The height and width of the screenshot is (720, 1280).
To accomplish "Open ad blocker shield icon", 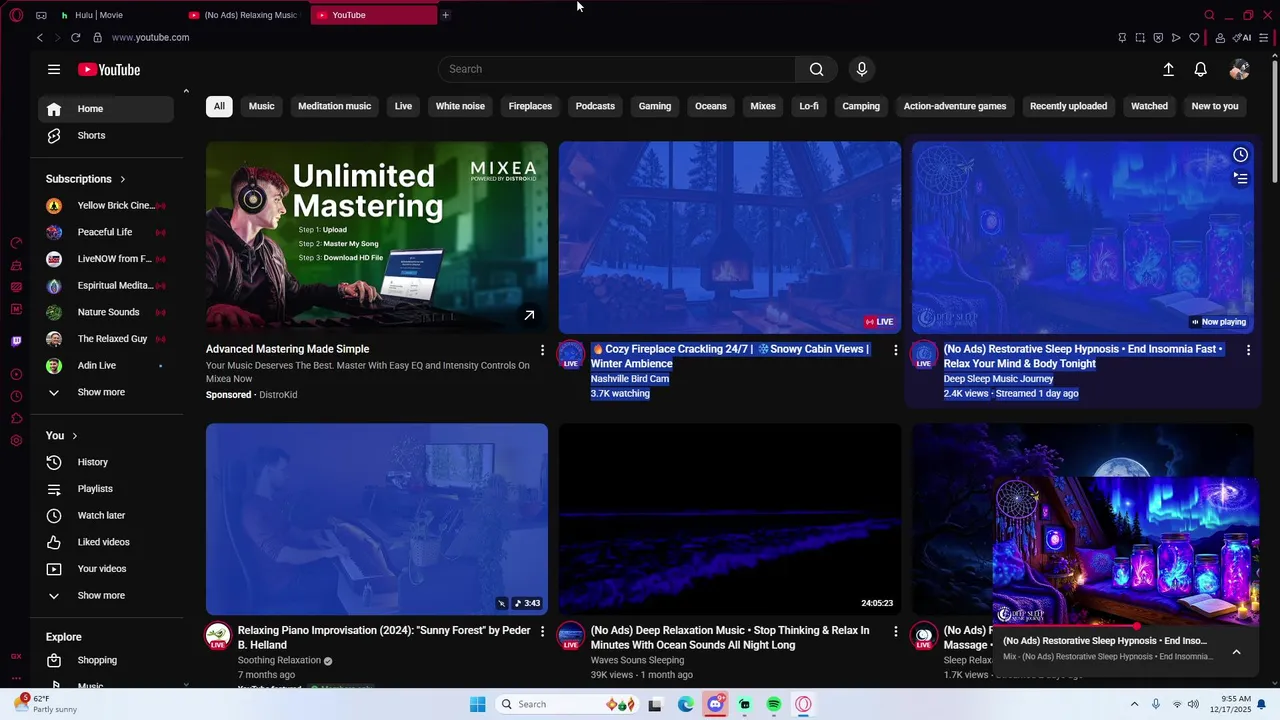I will (1158, 38).
